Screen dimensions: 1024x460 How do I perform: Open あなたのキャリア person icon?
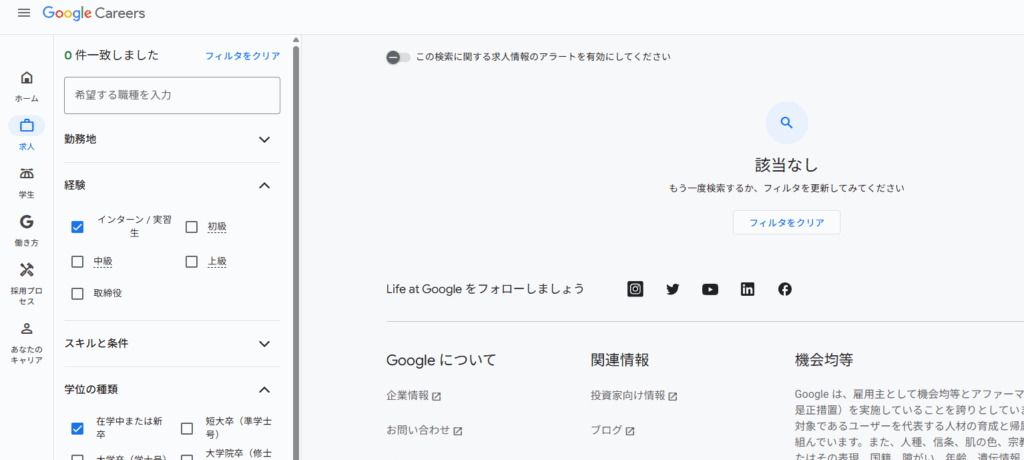tap(27, 329)
